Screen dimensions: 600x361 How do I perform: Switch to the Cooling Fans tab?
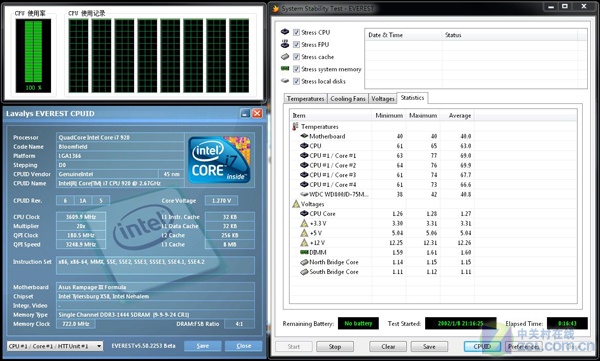[347, 99]
